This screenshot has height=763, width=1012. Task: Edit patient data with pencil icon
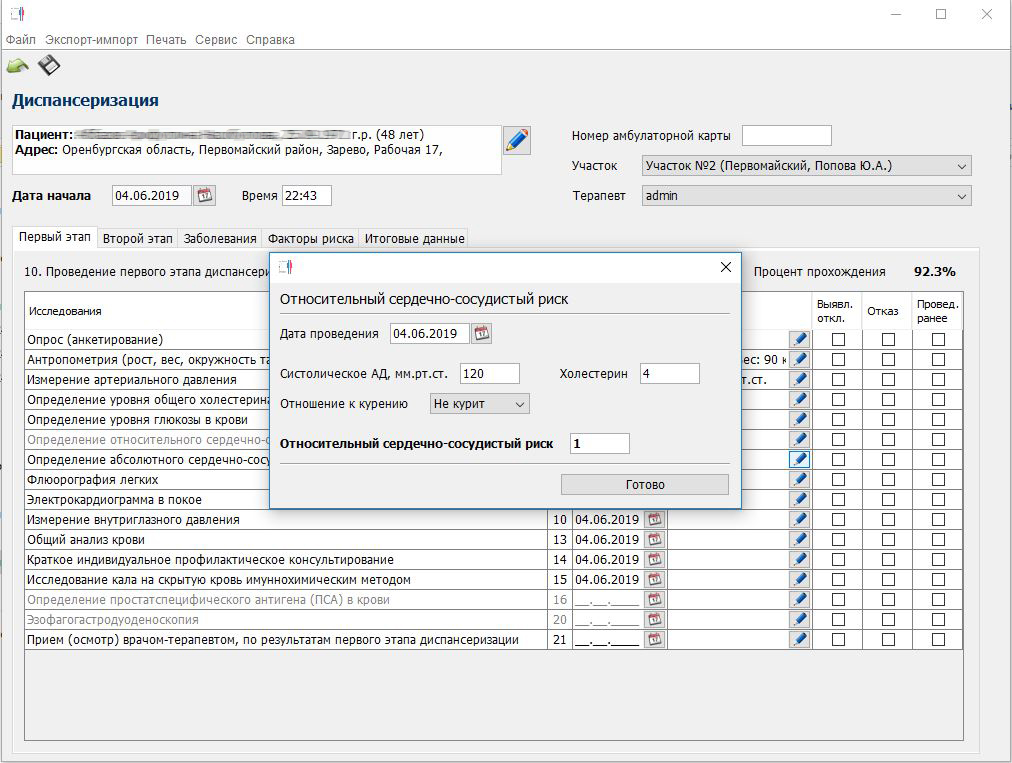(x=516, y=140)
